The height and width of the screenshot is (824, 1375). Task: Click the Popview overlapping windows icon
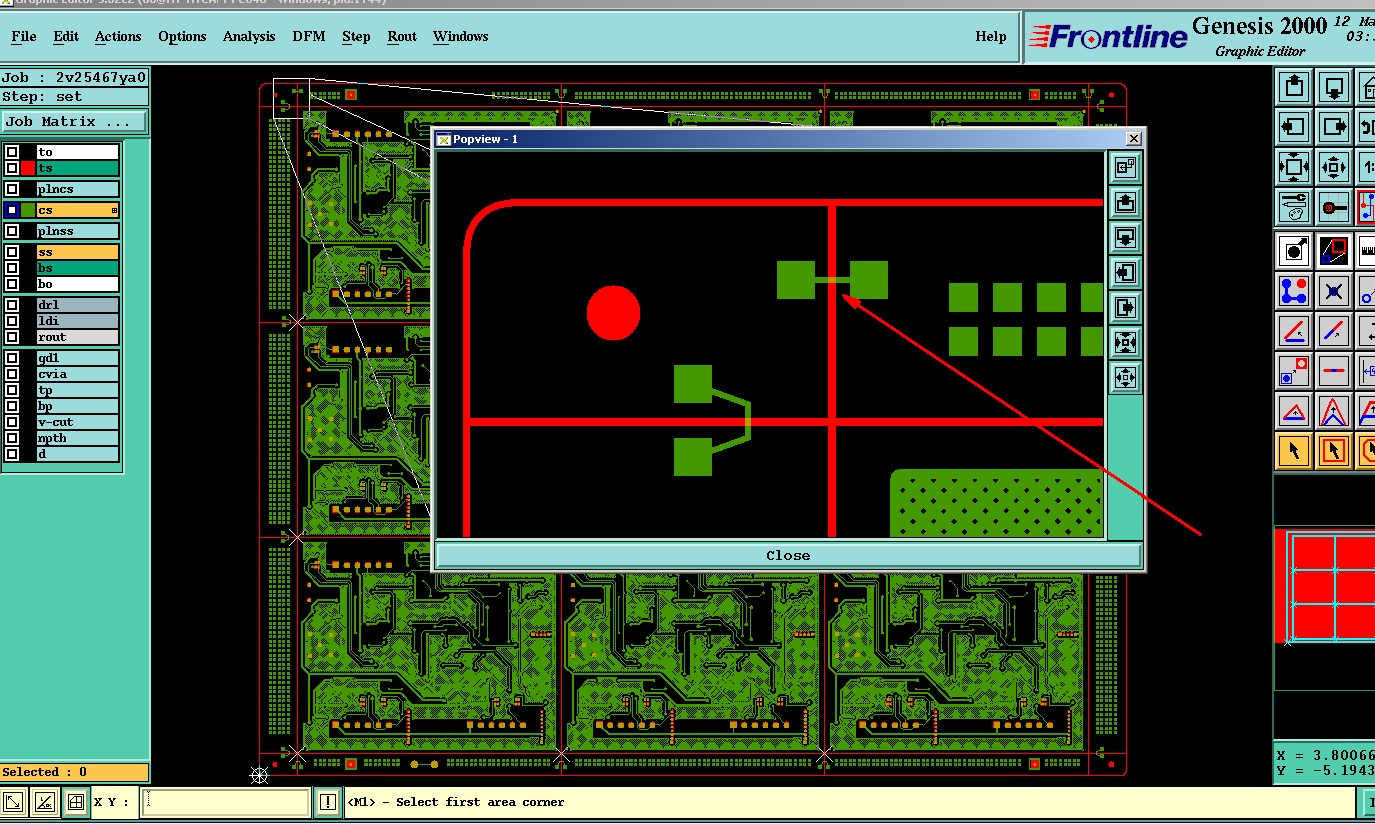1125,167
